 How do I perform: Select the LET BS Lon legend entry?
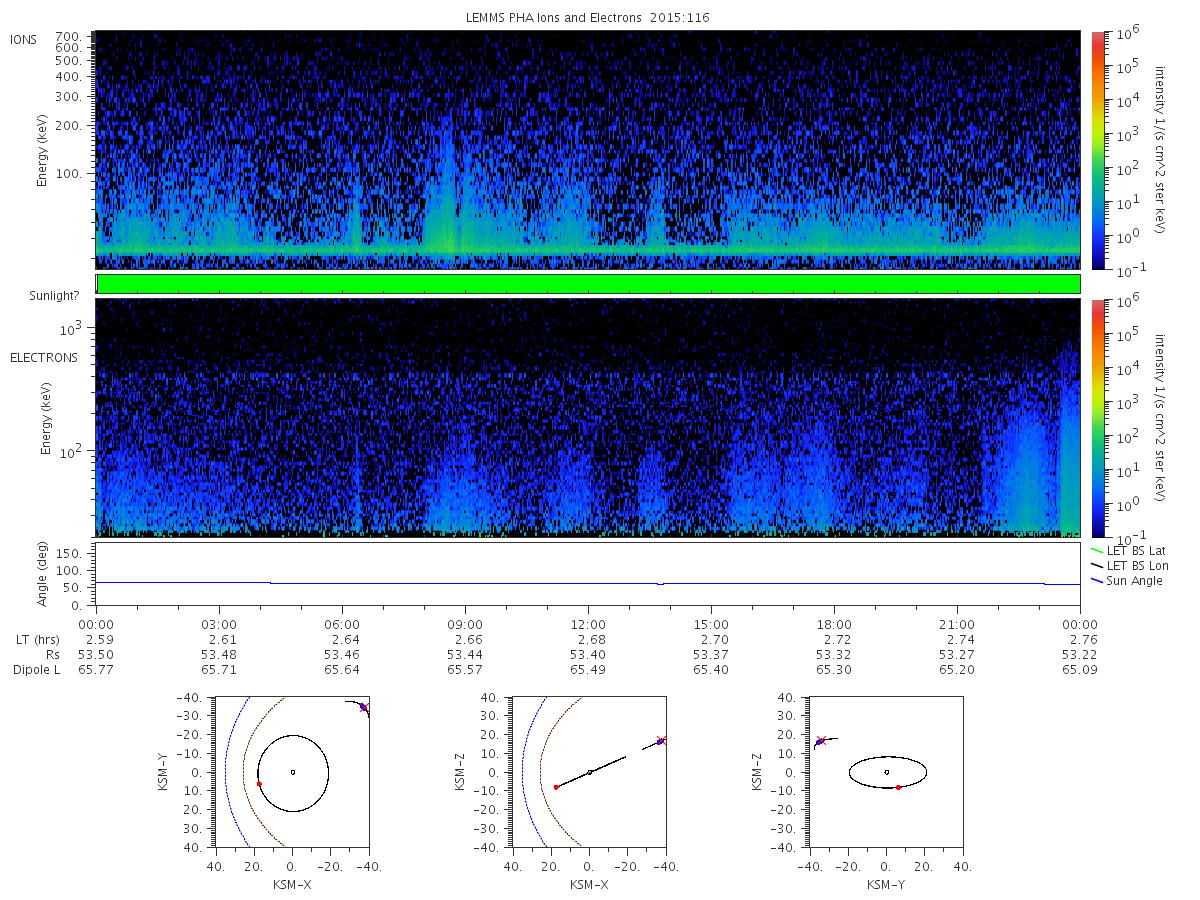pos(1129,566)
